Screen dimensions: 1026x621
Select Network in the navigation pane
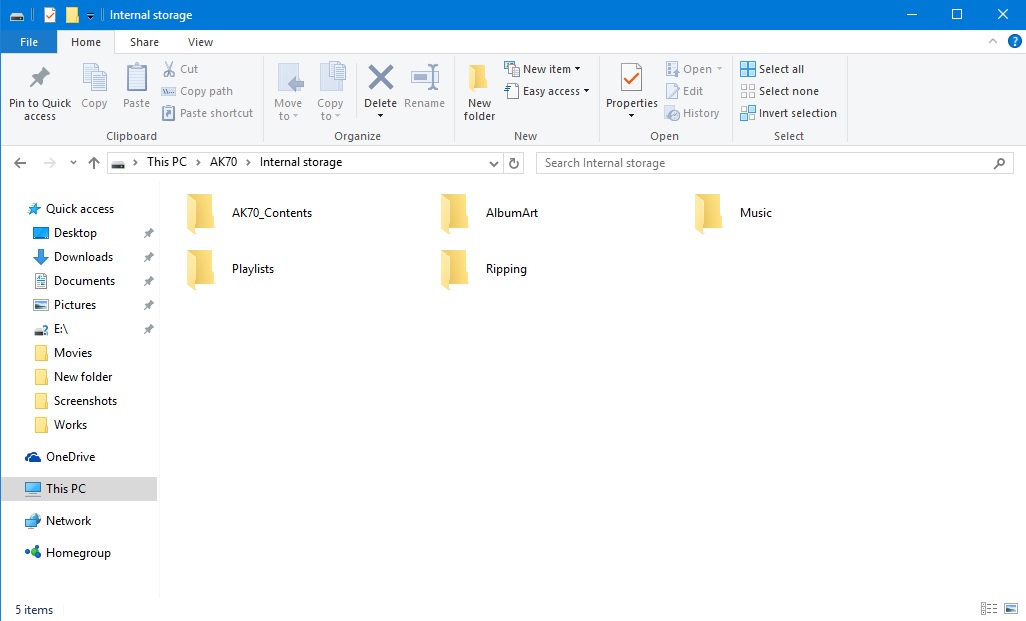[x=68, y=521]
